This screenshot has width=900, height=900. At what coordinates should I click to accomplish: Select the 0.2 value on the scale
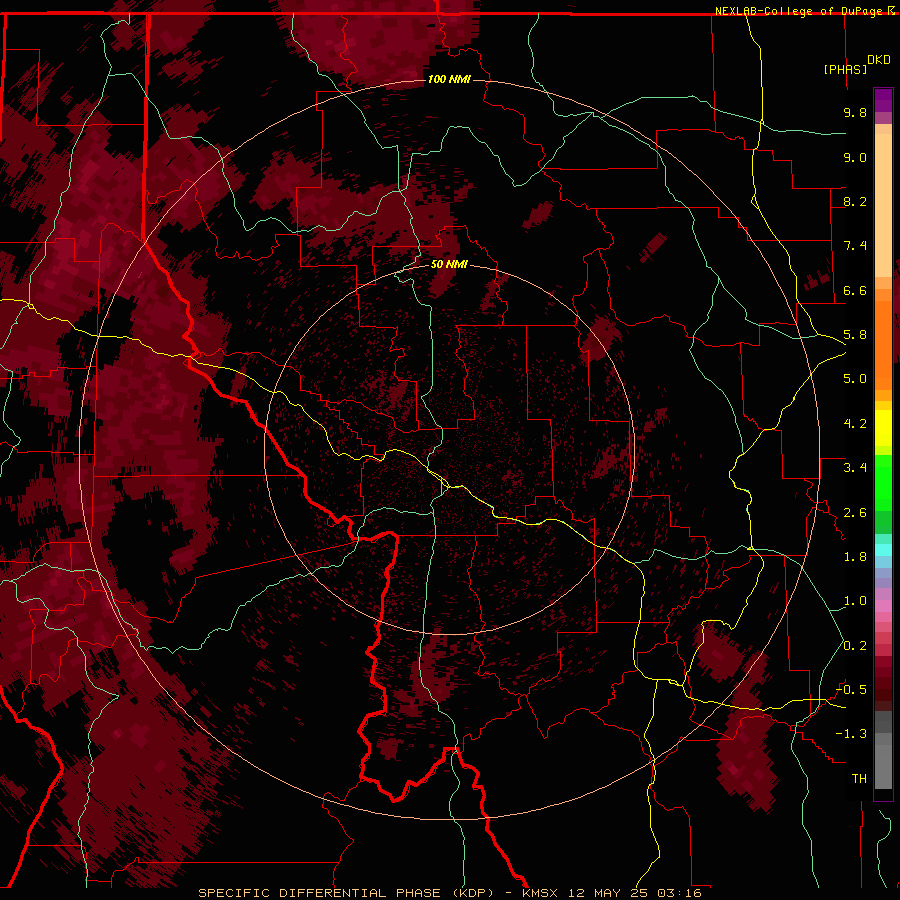click(x=855, y=646)
